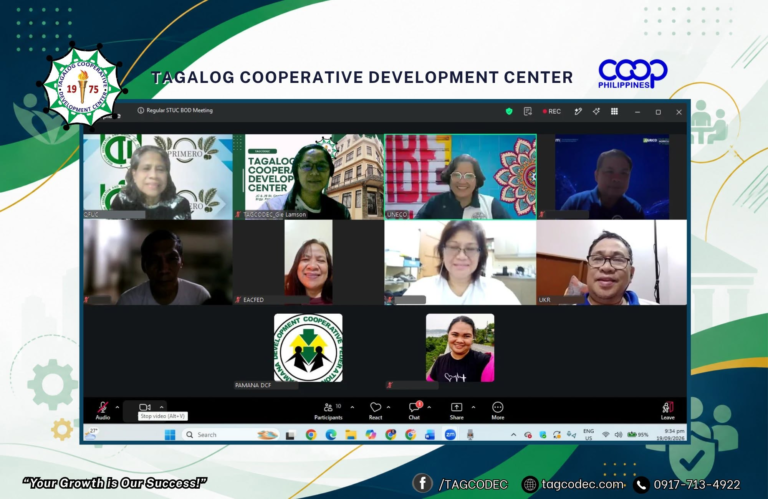The image size is (768, 499).
Task: Click the green encryption shield icon
Action: click(x=509, y=112)
